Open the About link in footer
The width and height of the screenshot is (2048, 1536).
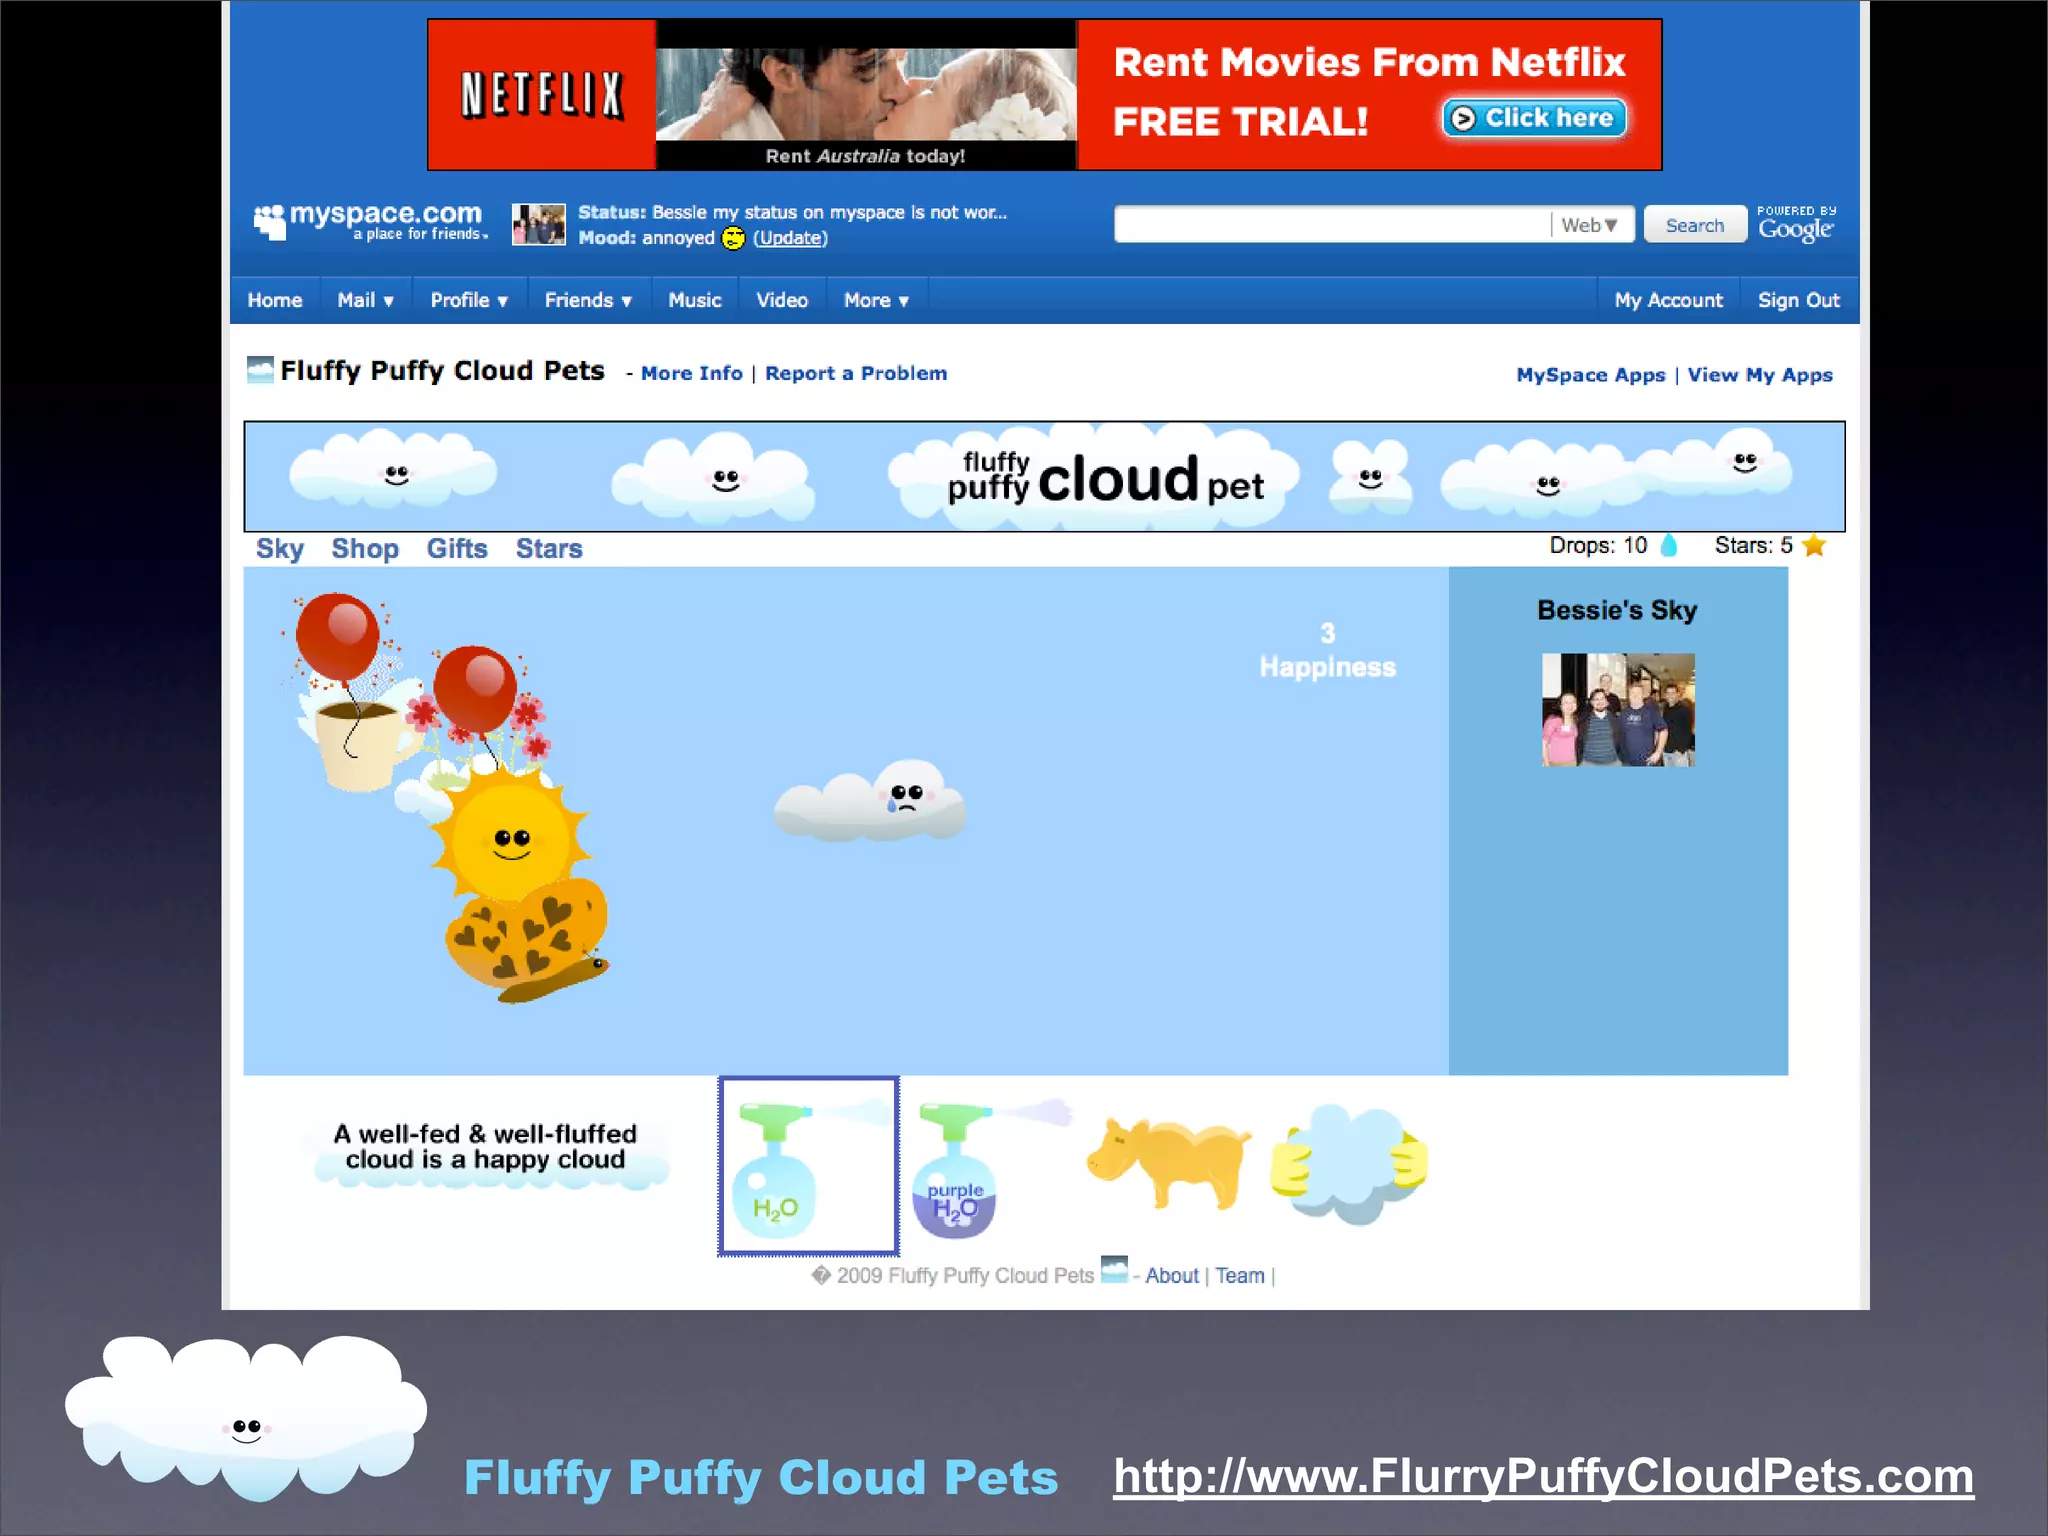(x=1171, y=1276)
